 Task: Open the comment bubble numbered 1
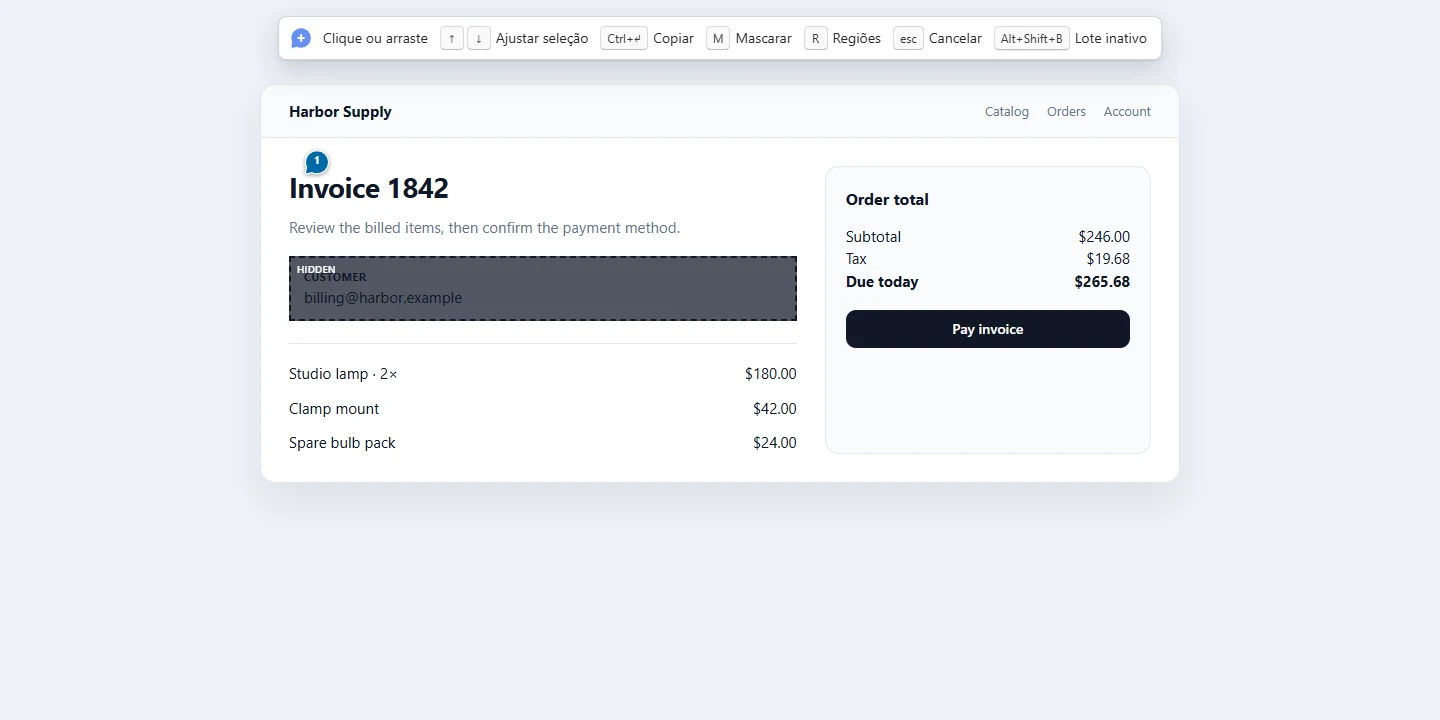(317, 162)
